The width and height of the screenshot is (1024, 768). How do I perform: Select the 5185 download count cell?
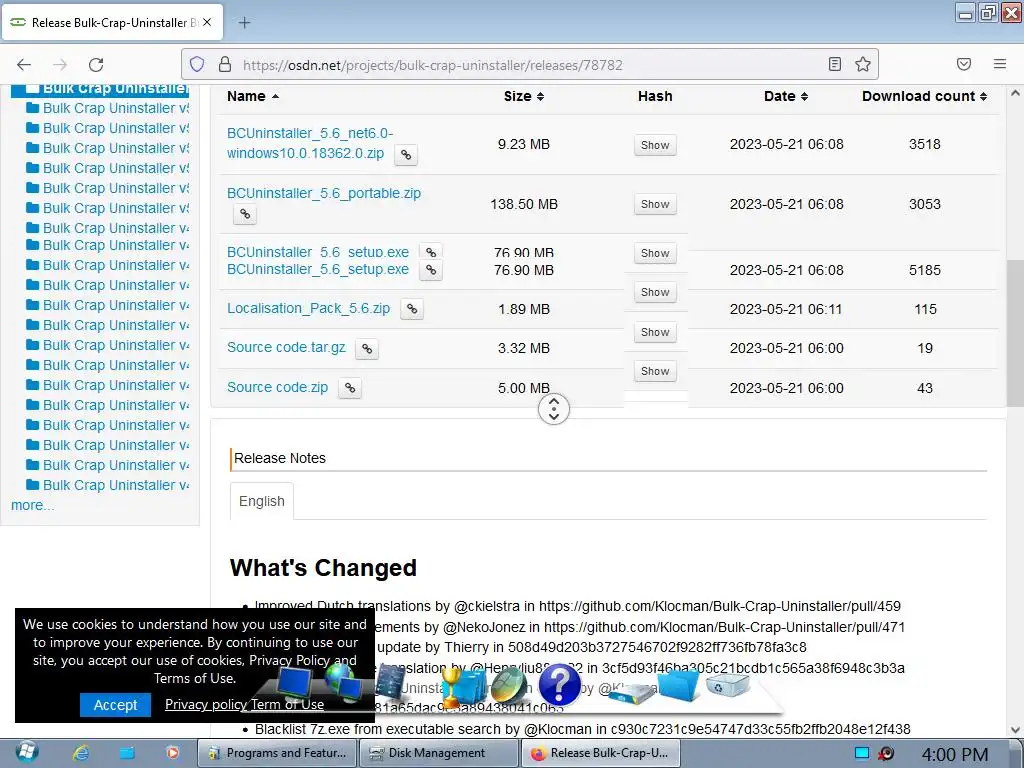tap(925, 270)
